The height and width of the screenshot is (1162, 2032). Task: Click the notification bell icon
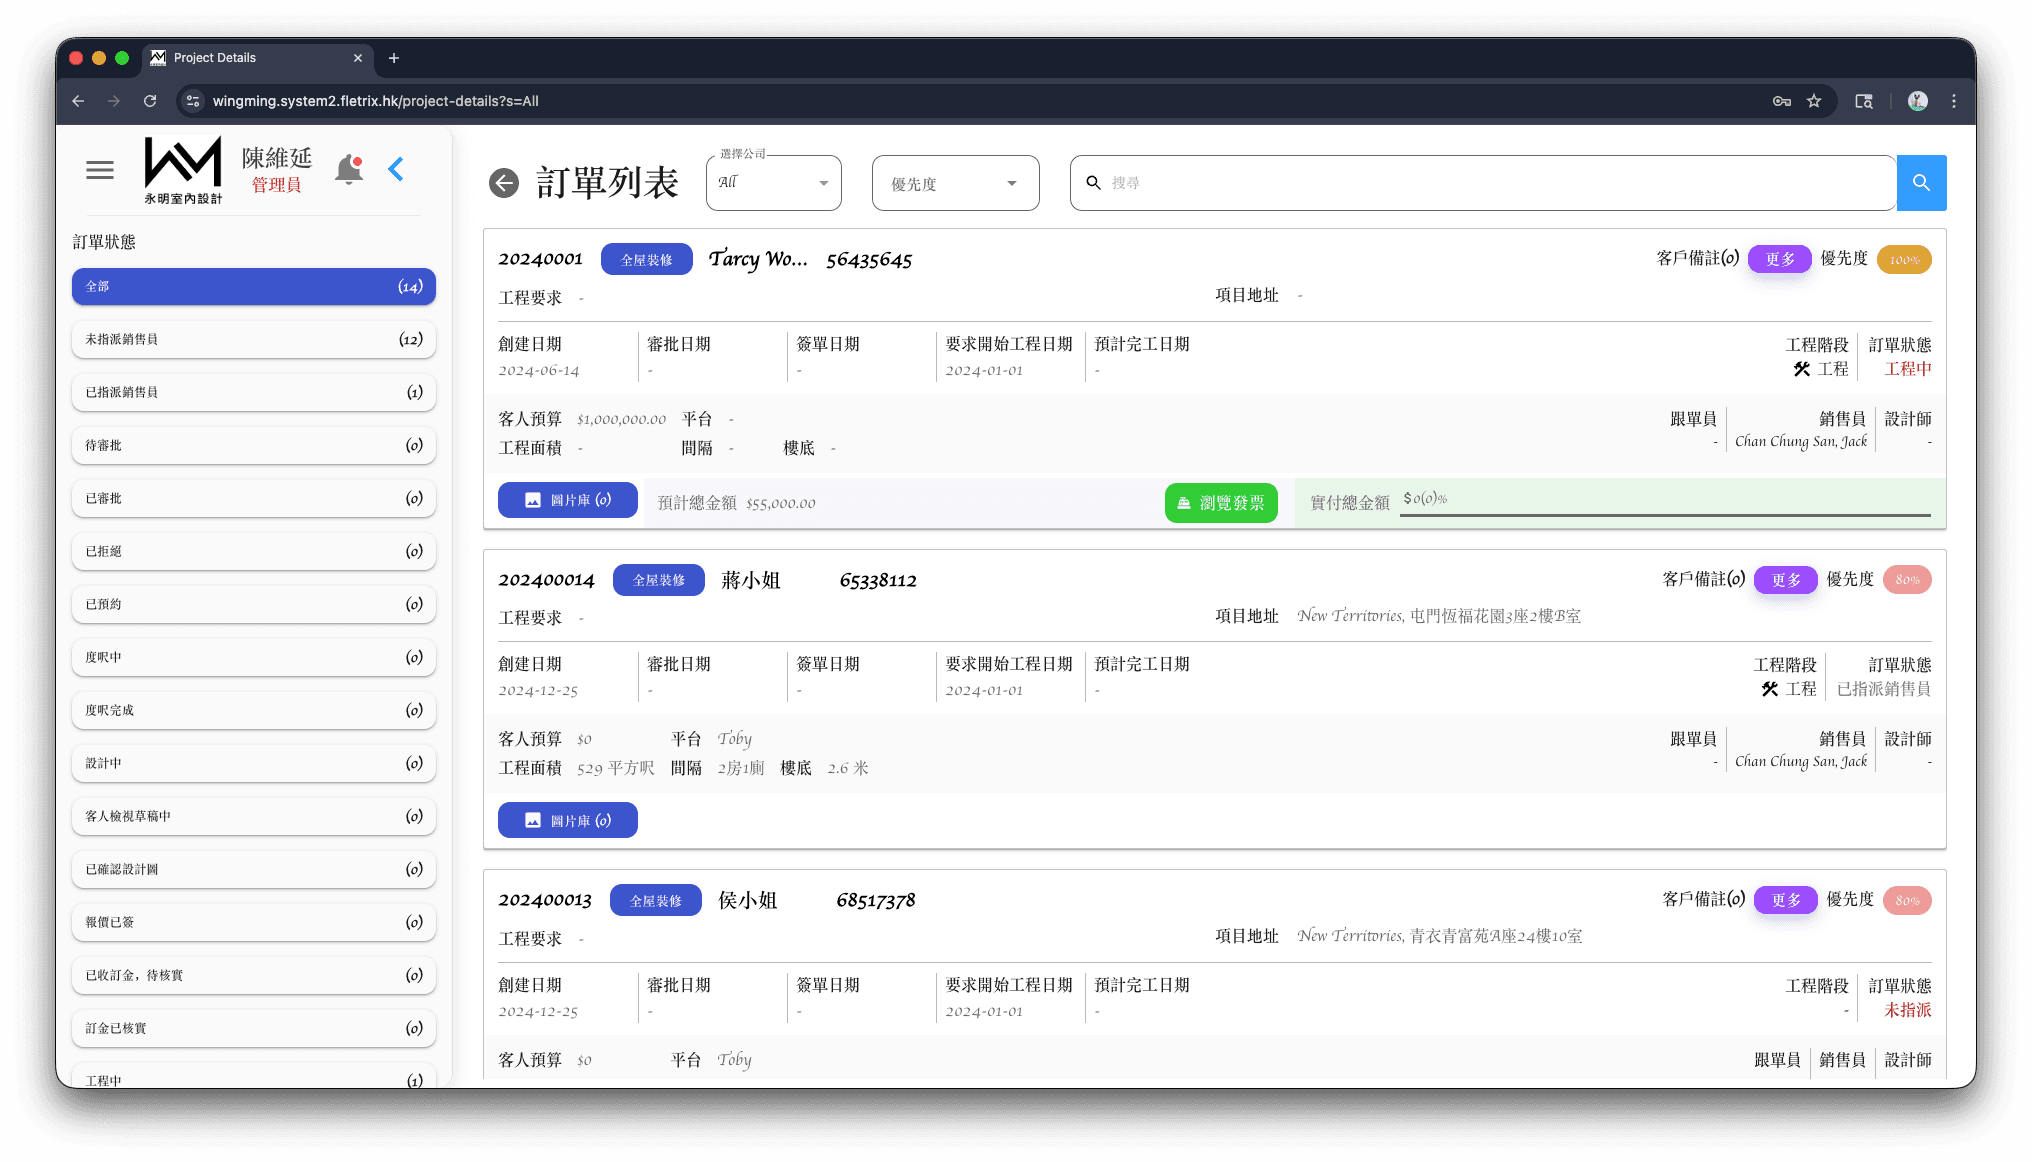pyautogui.click(x=349, y=169)
